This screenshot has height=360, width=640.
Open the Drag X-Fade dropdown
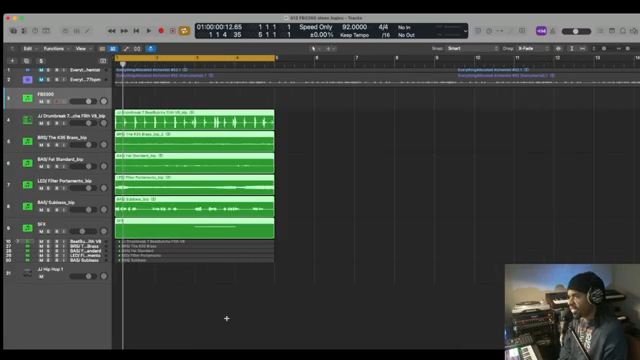(x=533, y=49)
